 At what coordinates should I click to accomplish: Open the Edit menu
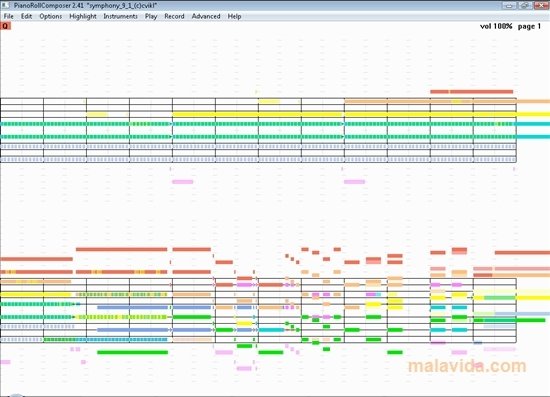(x=26, y=16)
